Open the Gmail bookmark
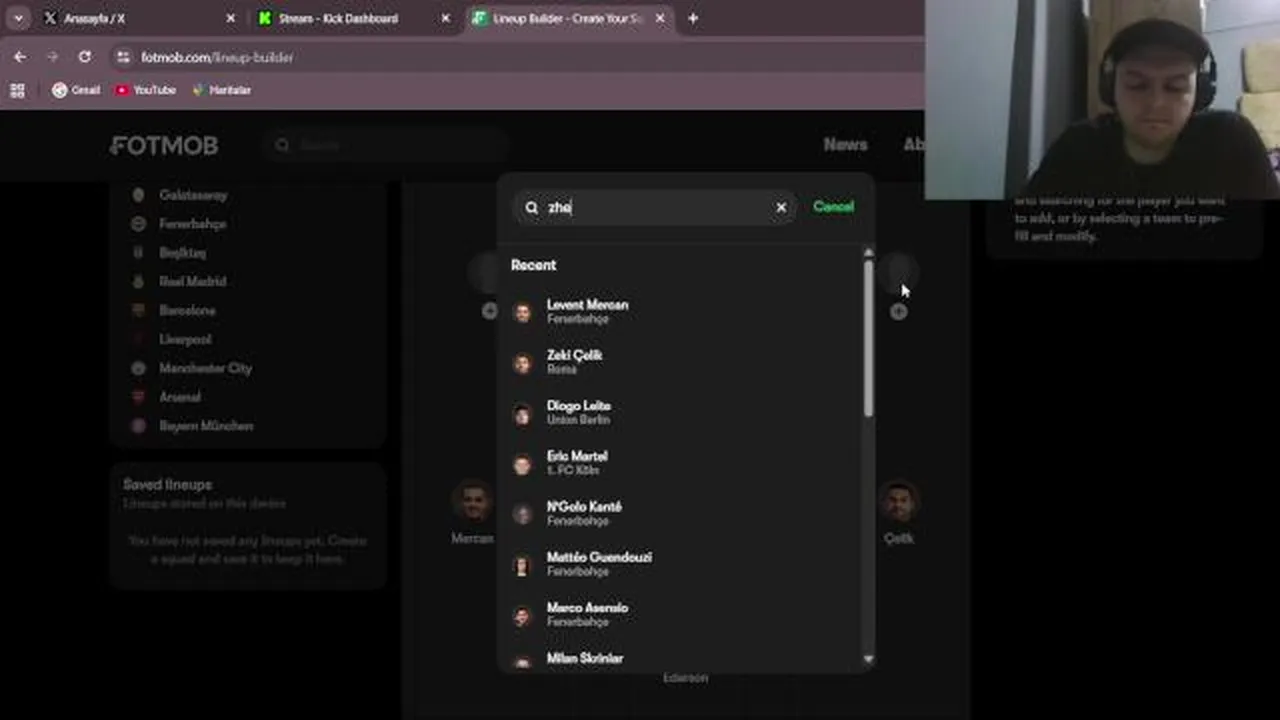Image resolution: width=1280 pixels, height=720 pixels. [76, 90]
